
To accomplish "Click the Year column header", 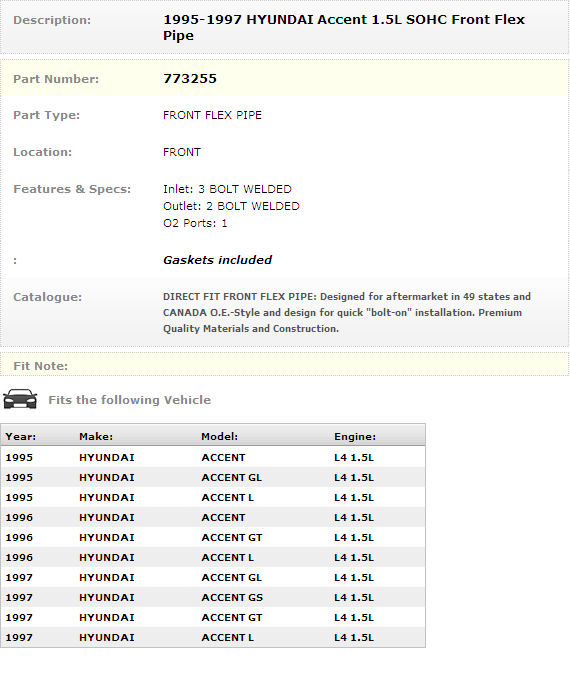I will (x=20, y=437).
